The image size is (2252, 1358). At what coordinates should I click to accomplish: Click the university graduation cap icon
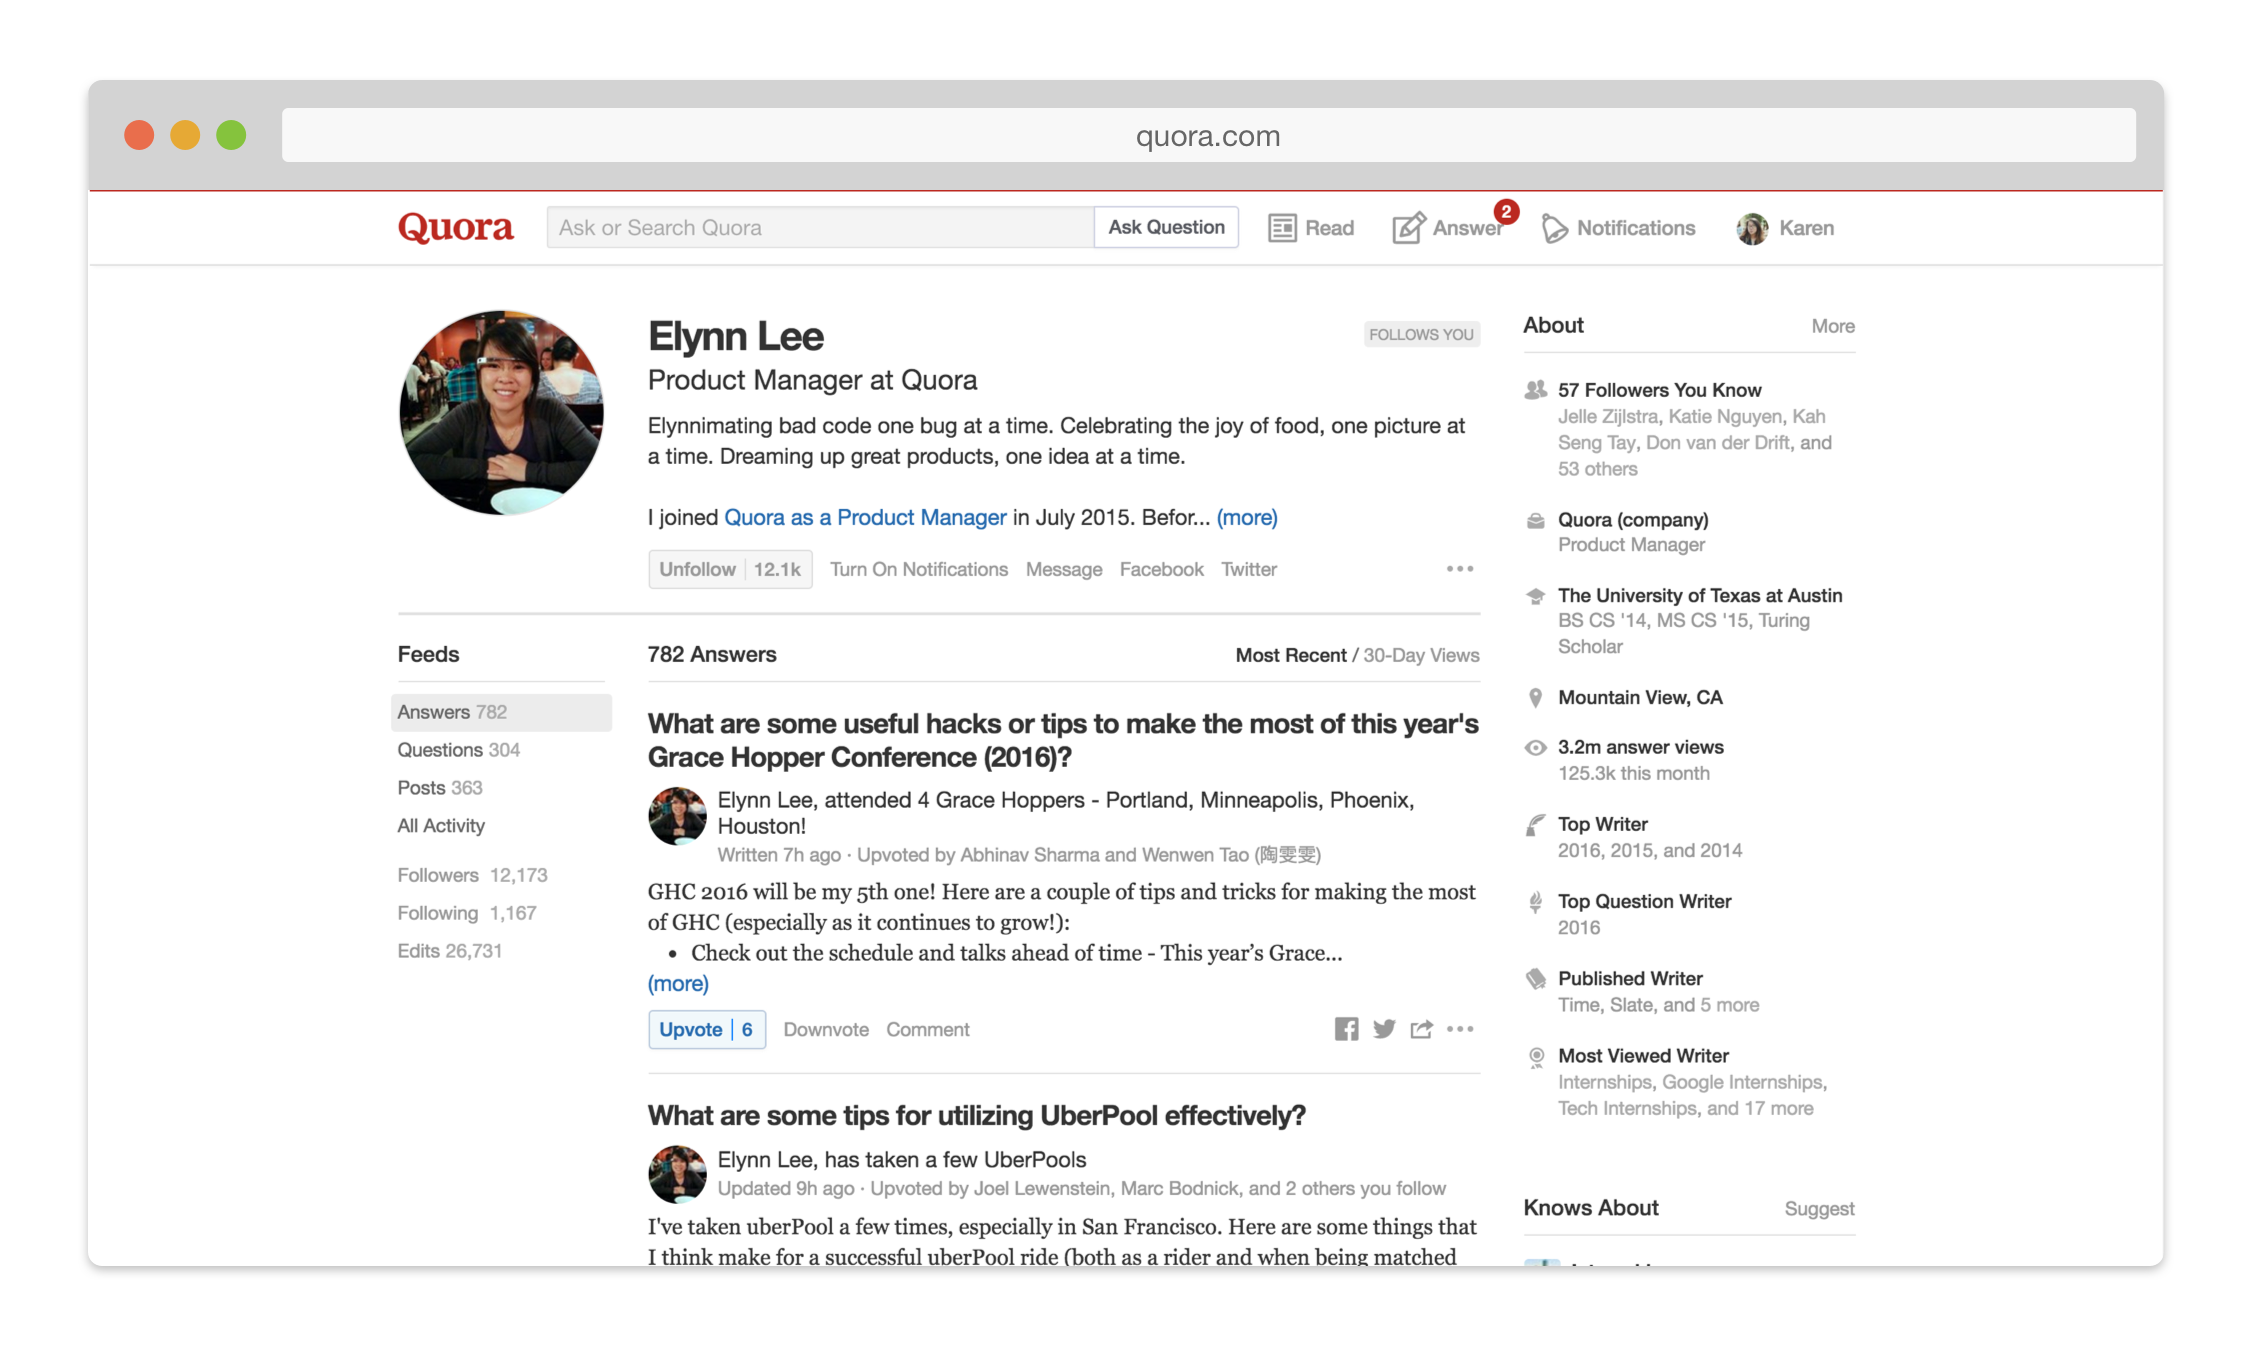pyautogui.click(x=1535, y=596)
